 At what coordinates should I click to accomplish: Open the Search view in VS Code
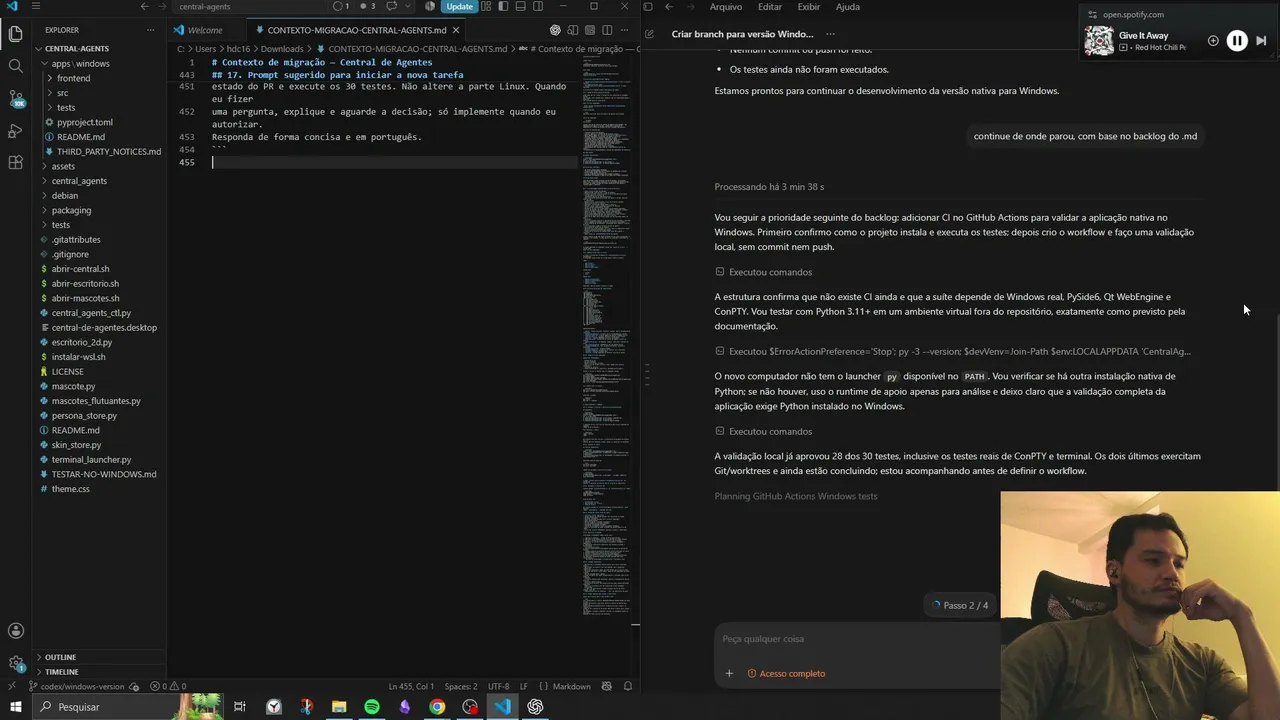point(15,66)
